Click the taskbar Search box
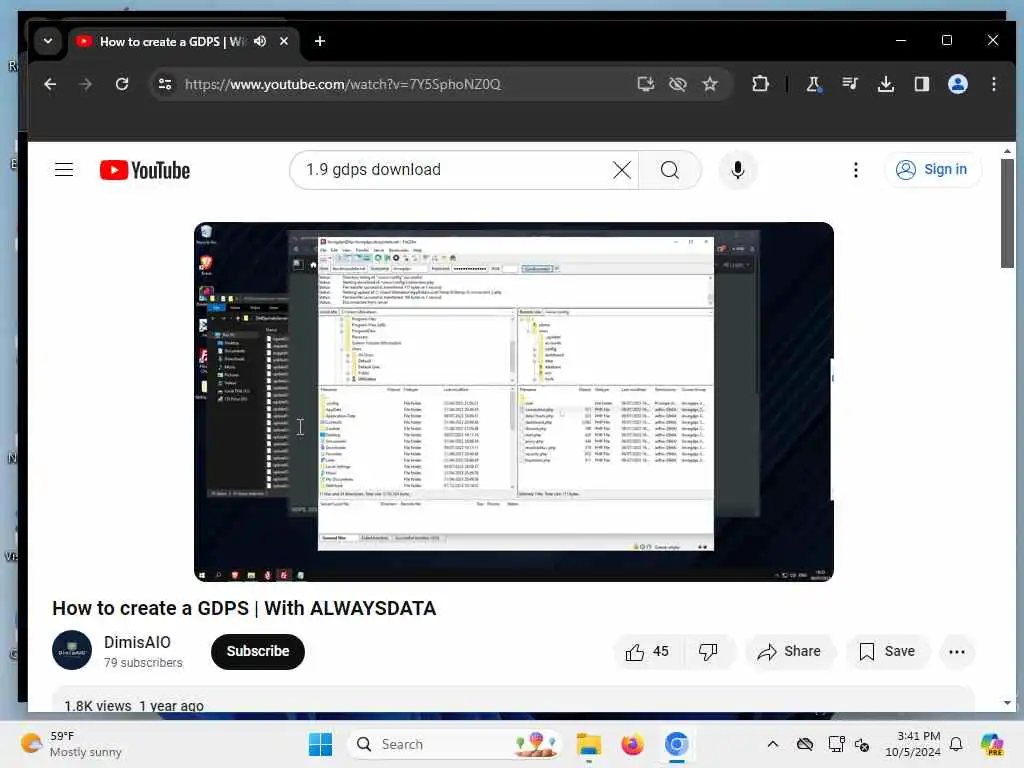This screenshot has width=1024, height=768. click(455, 744)
